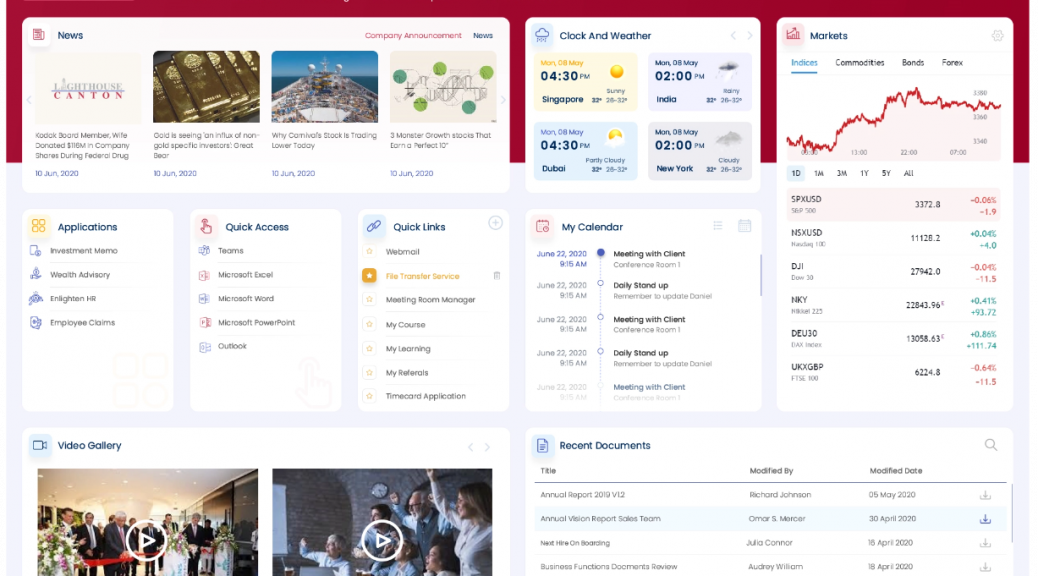Click the Enlighten HR application icon

[x=36, y=299]
